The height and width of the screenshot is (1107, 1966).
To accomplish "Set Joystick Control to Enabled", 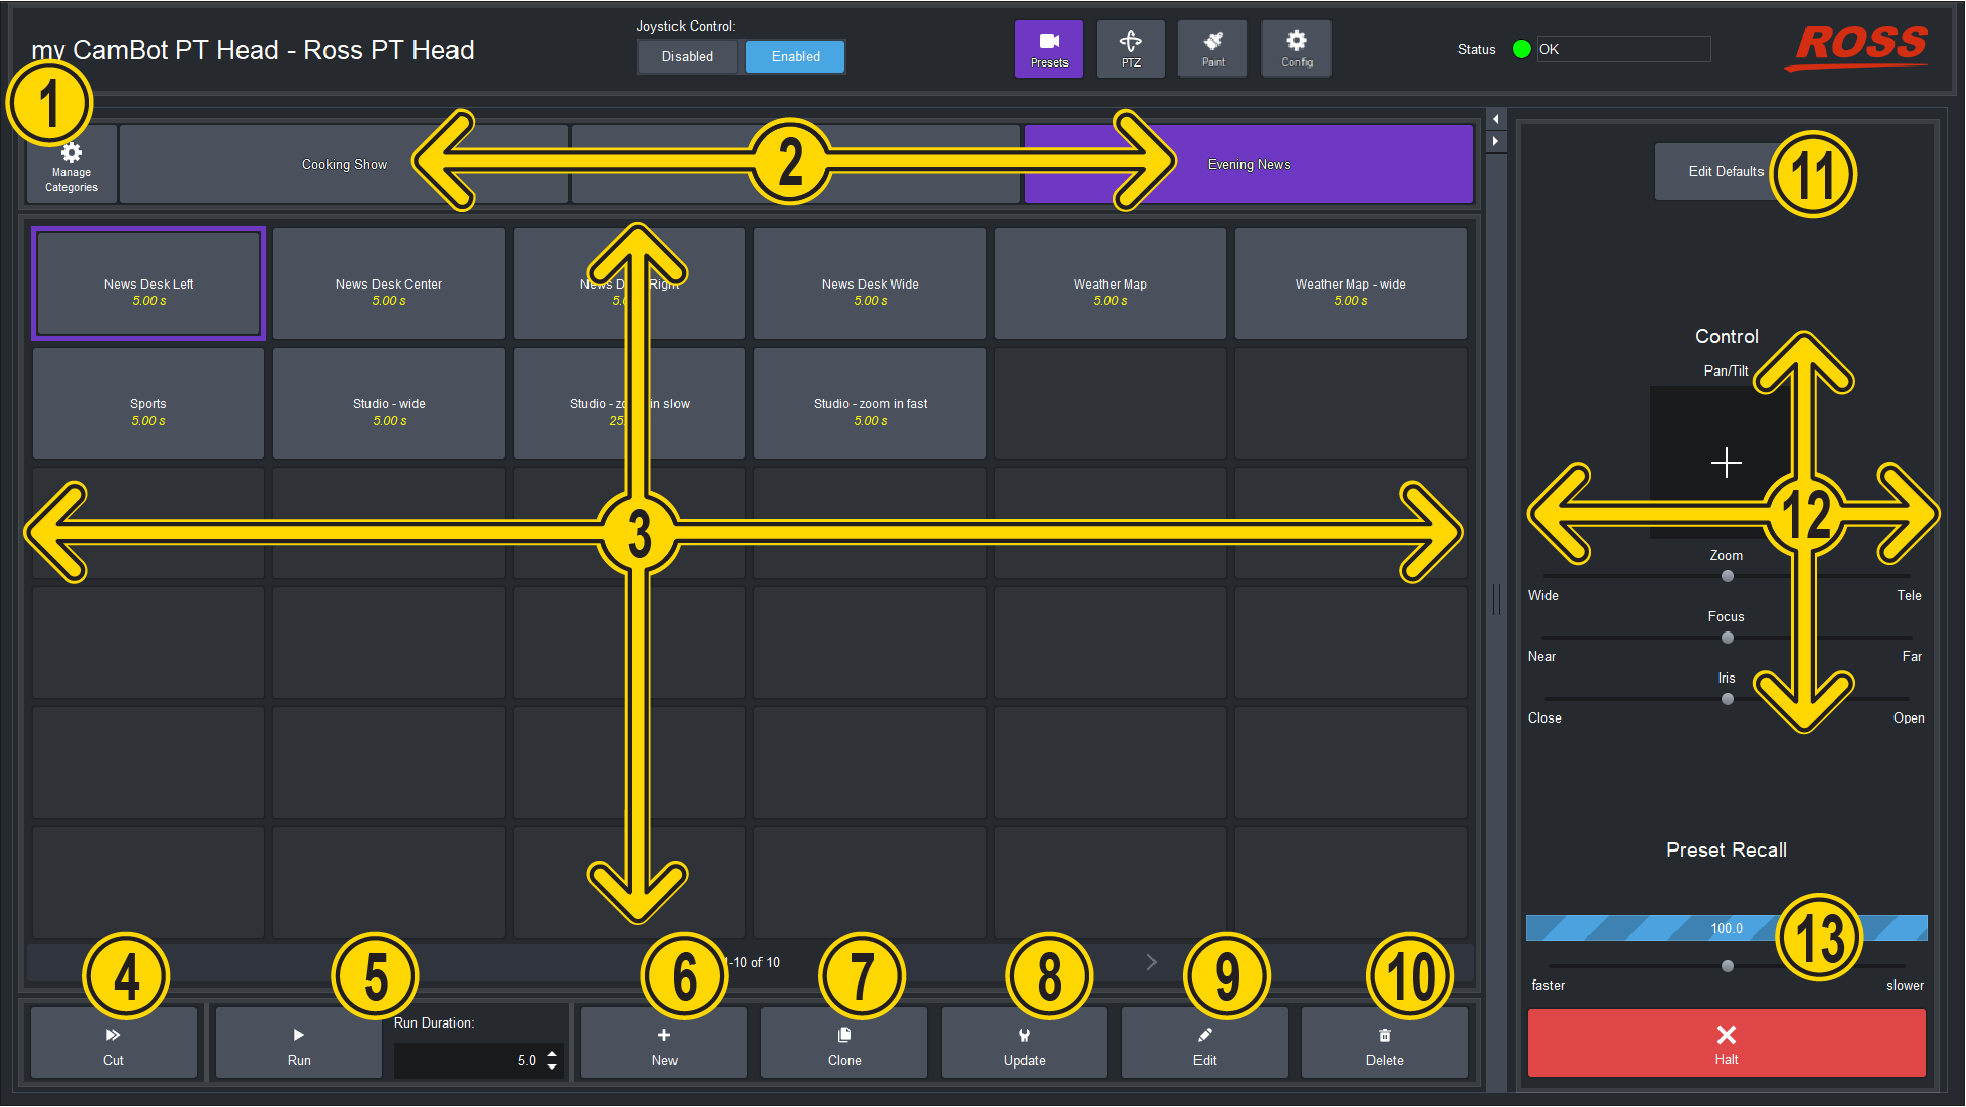I will tap(795, 56).
